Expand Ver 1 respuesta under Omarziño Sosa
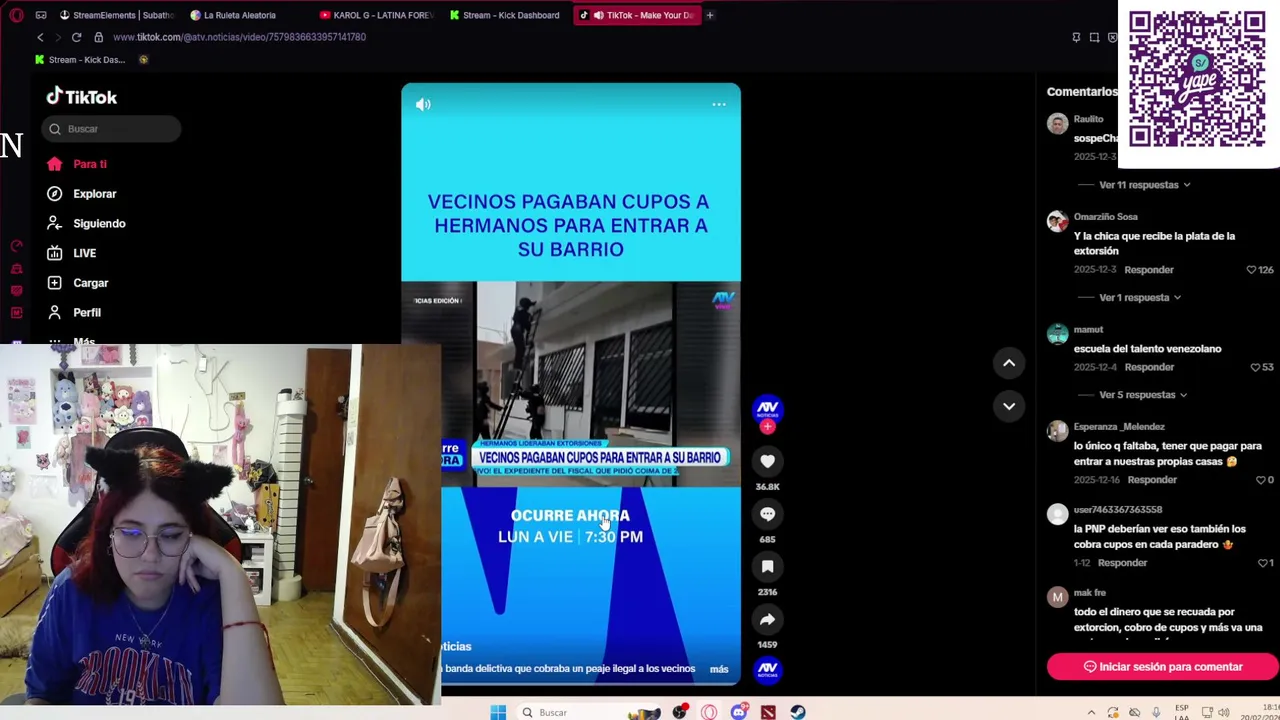Screen dimensions: 1280x720 [x=1140, y=297]
